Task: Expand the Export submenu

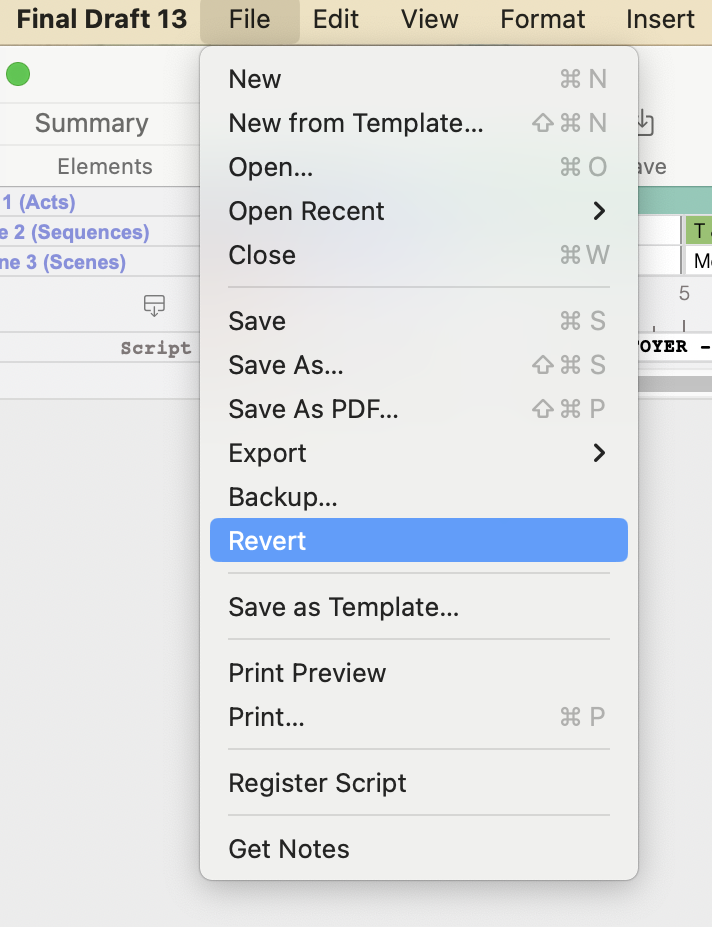Action: click(x=267, y=453)
